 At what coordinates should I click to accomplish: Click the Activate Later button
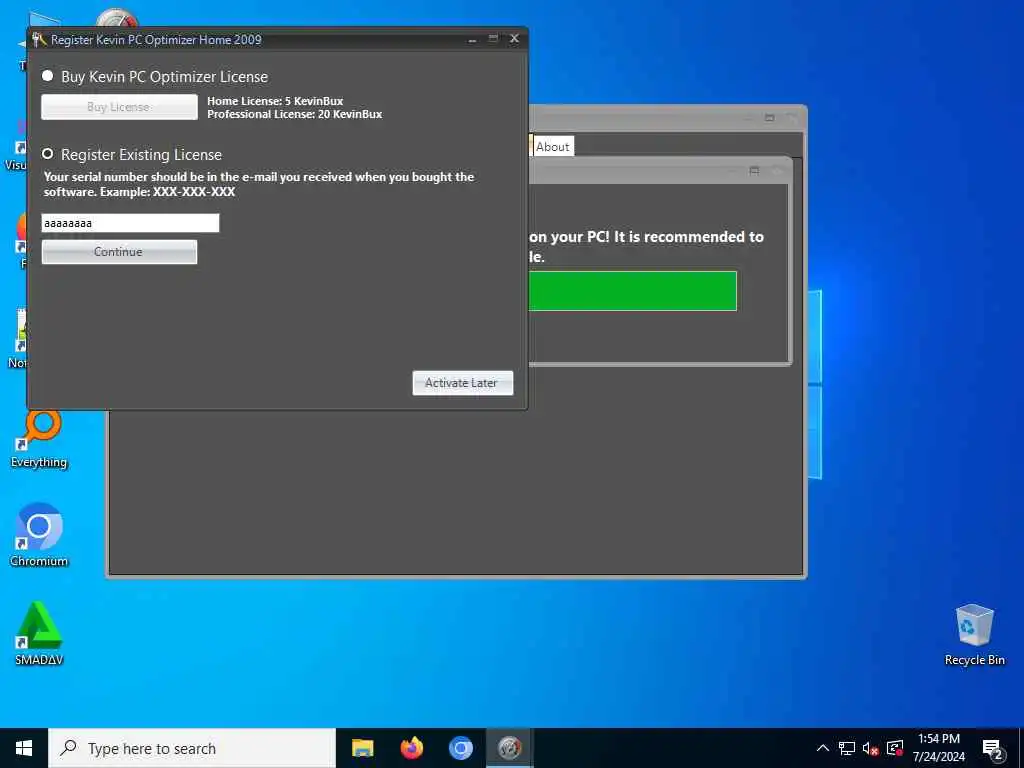click(x=462, y=383)
